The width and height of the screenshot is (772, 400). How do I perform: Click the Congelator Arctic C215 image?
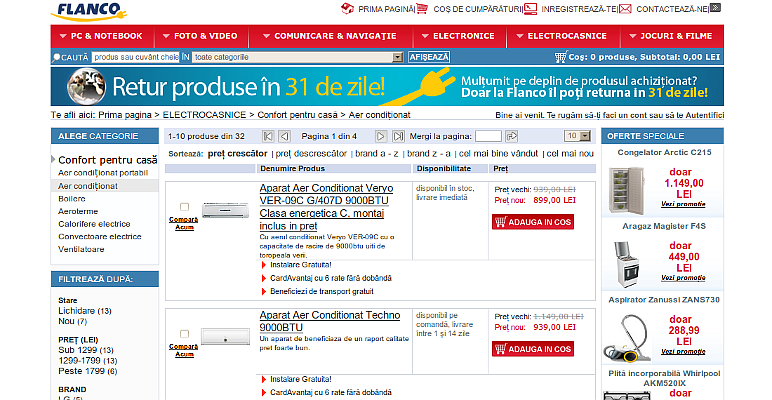coord(626,191)
